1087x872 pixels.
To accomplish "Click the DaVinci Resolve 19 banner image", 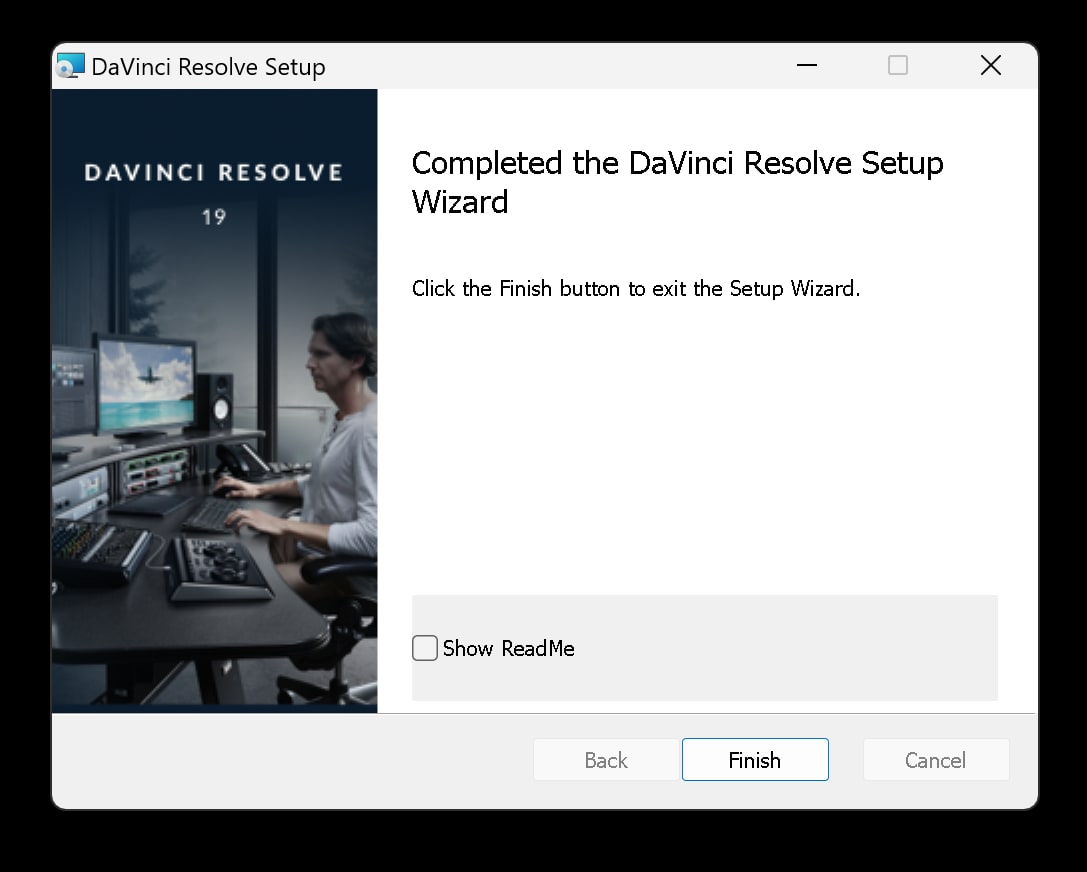I will pos(214,401).
